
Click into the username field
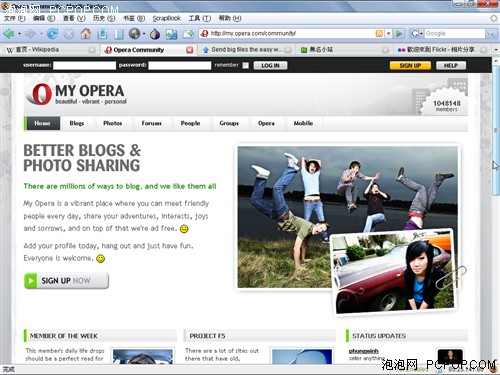point(84,65)
